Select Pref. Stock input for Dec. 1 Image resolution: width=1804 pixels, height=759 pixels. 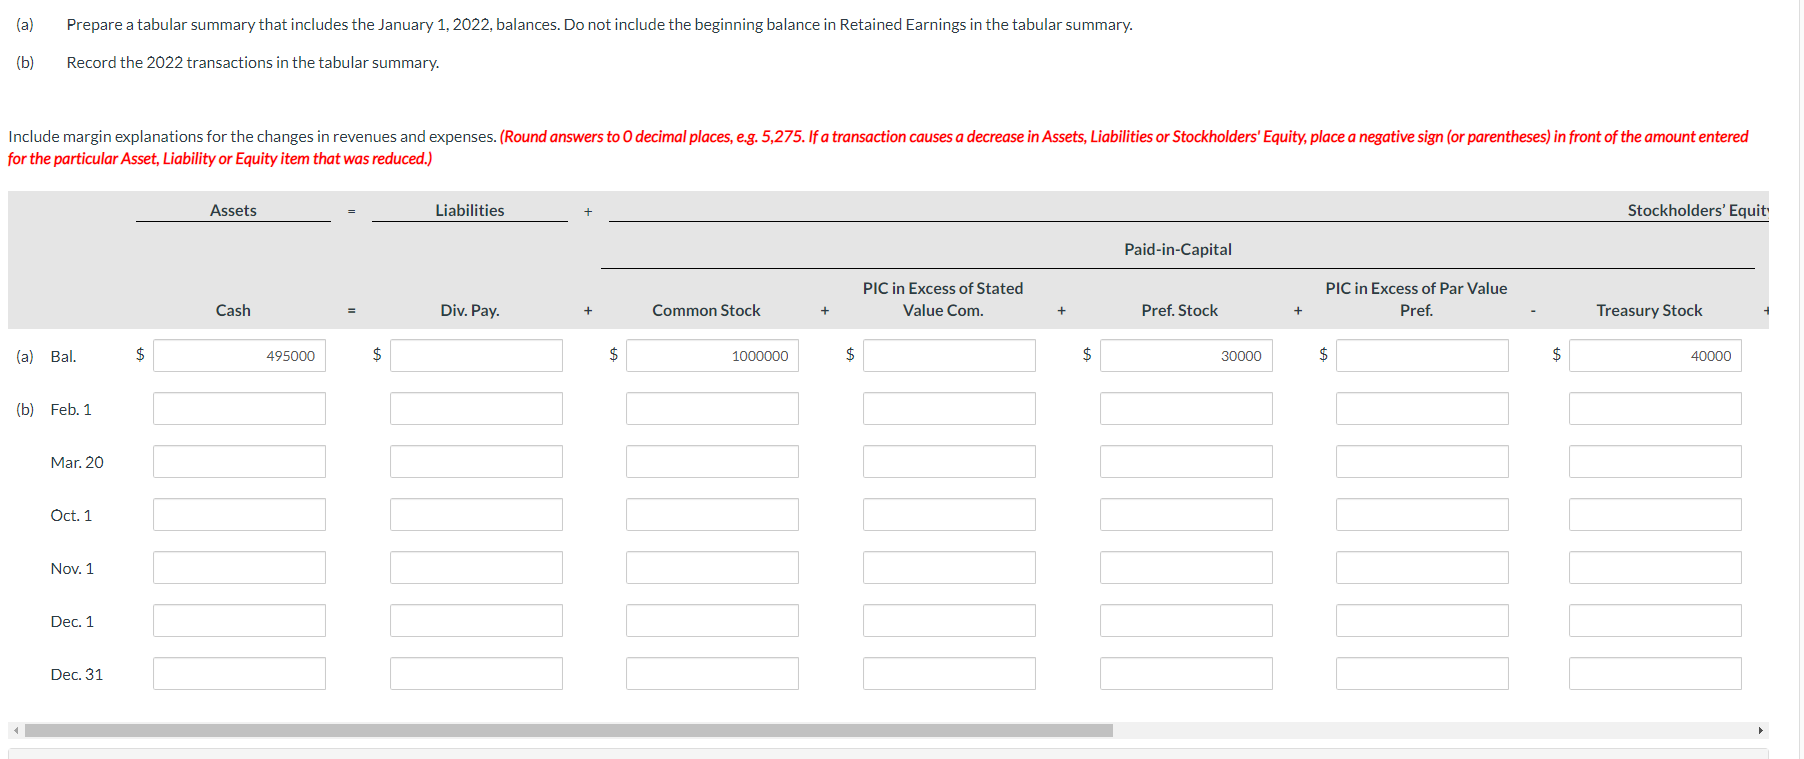(x=1186, y=620)
